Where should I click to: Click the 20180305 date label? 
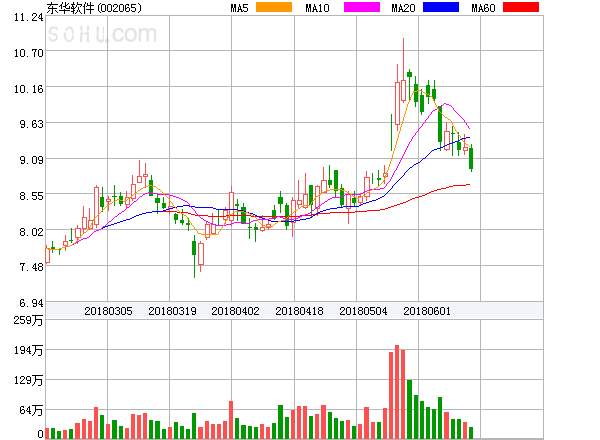[x=108, y=311]
